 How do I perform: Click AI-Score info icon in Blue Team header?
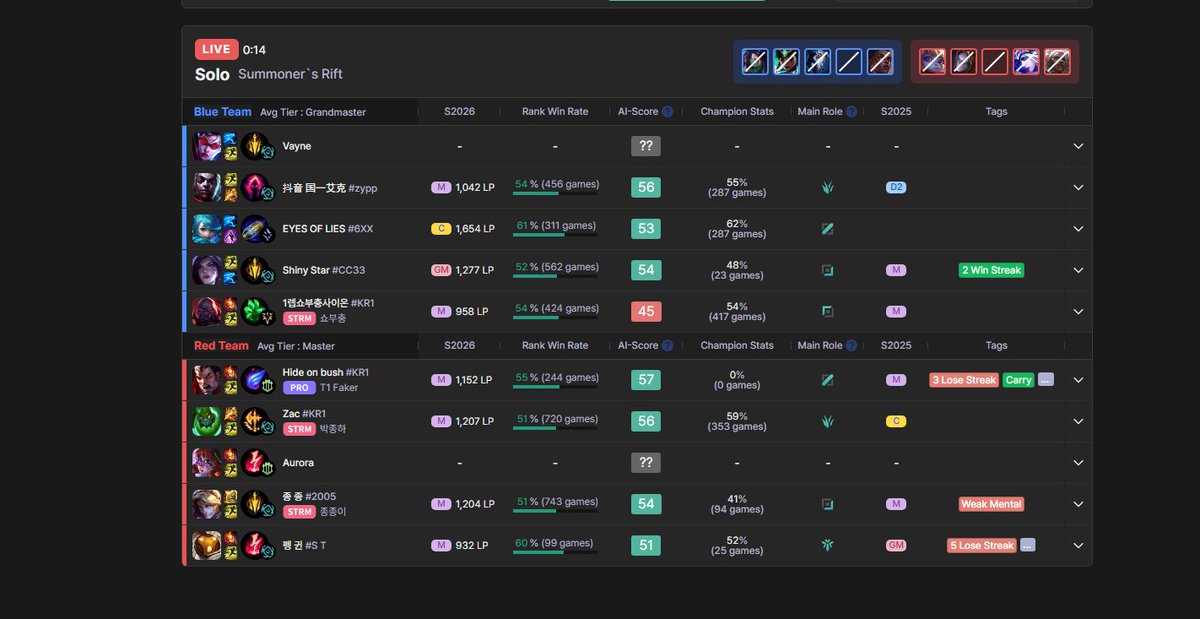[667, 112]
